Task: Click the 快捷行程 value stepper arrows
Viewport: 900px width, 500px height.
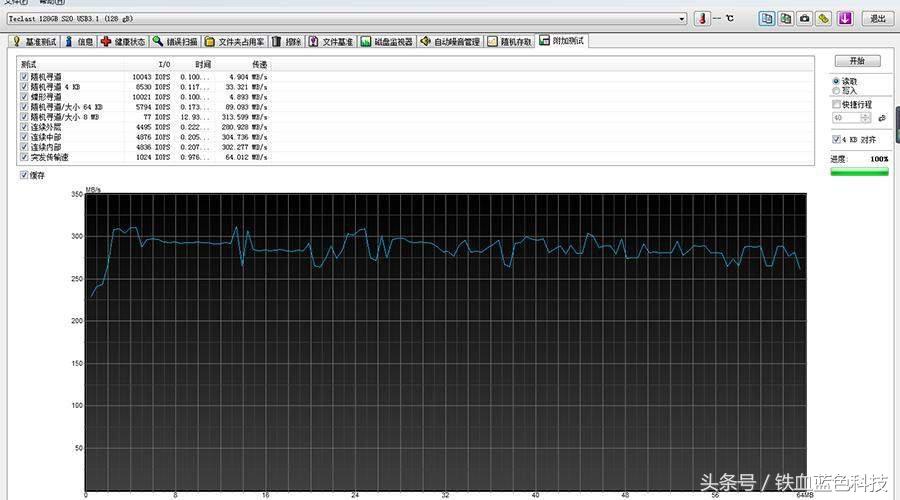Action: pos(866,118)
